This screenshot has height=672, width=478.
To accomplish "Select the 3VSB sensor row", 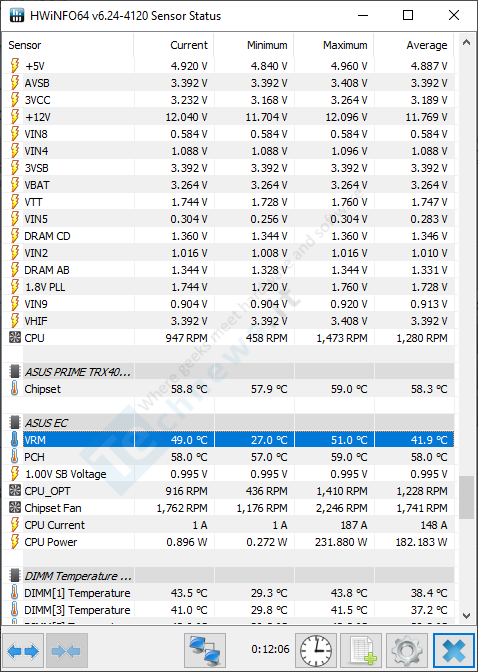I will [228, 168].
